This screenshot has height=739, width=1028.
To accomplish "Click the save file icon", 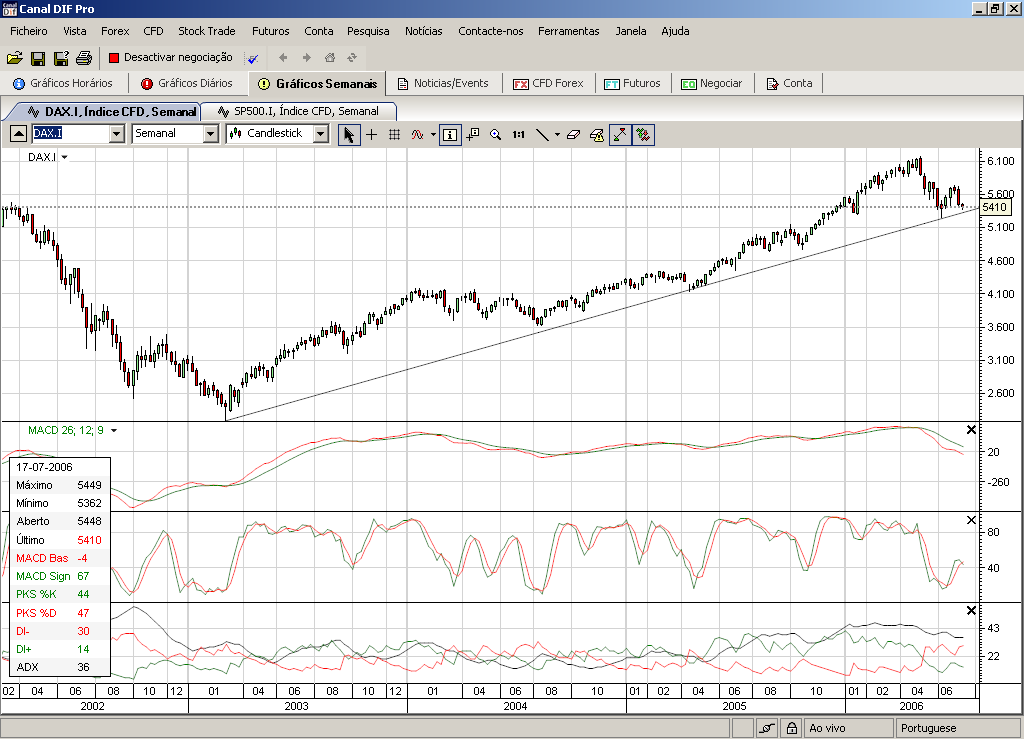I will coord(38,58).
